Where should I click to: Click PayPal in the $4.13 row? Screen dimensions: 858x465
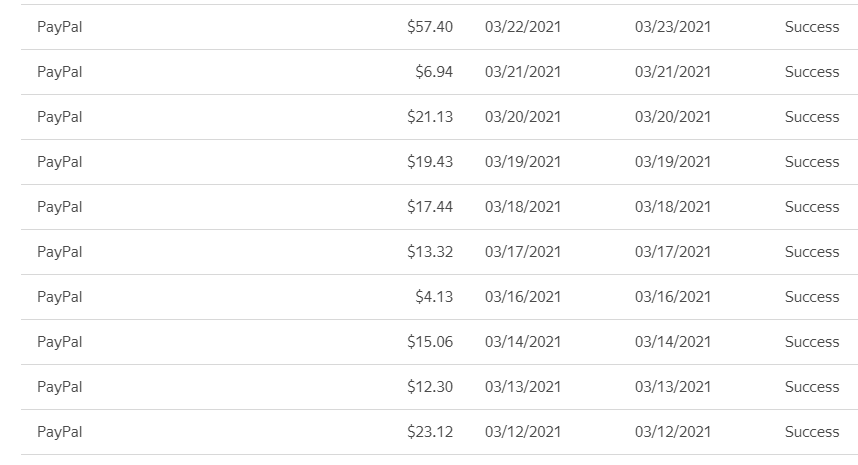pos(59,297)
